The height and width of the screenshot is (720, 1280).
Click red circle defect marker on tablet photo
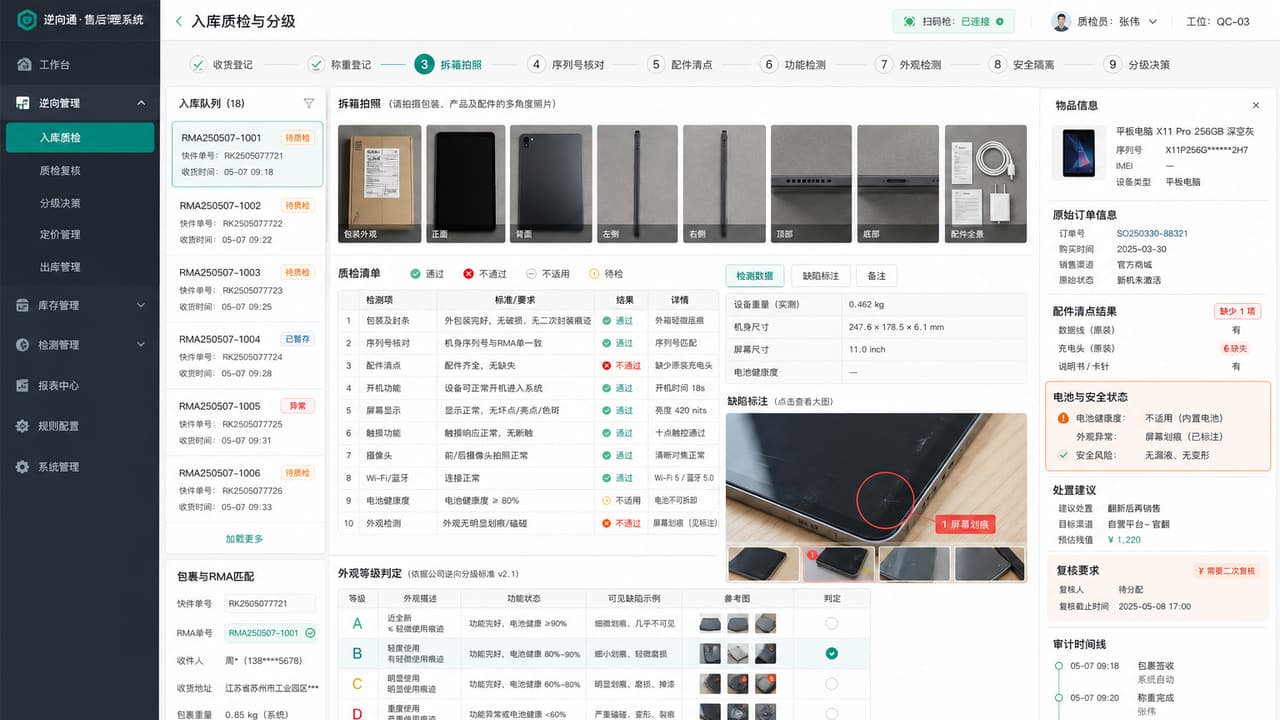point(885,499)
